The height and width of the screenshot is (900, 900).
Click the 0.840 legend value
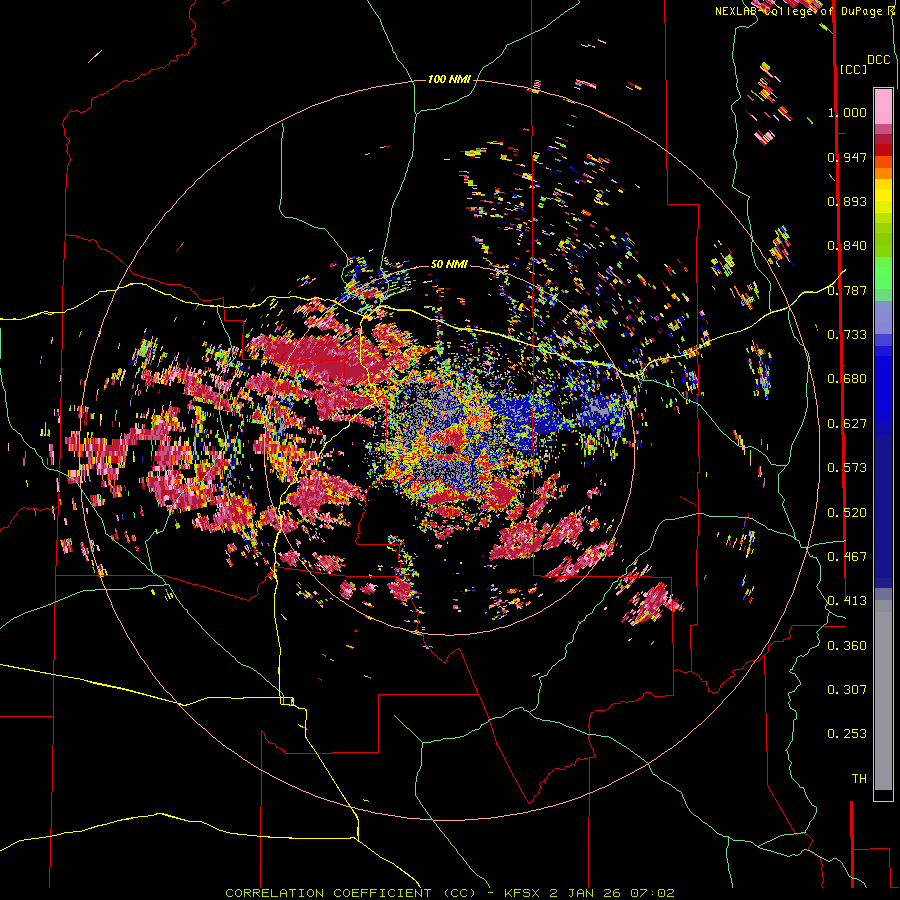click(847, 246)
